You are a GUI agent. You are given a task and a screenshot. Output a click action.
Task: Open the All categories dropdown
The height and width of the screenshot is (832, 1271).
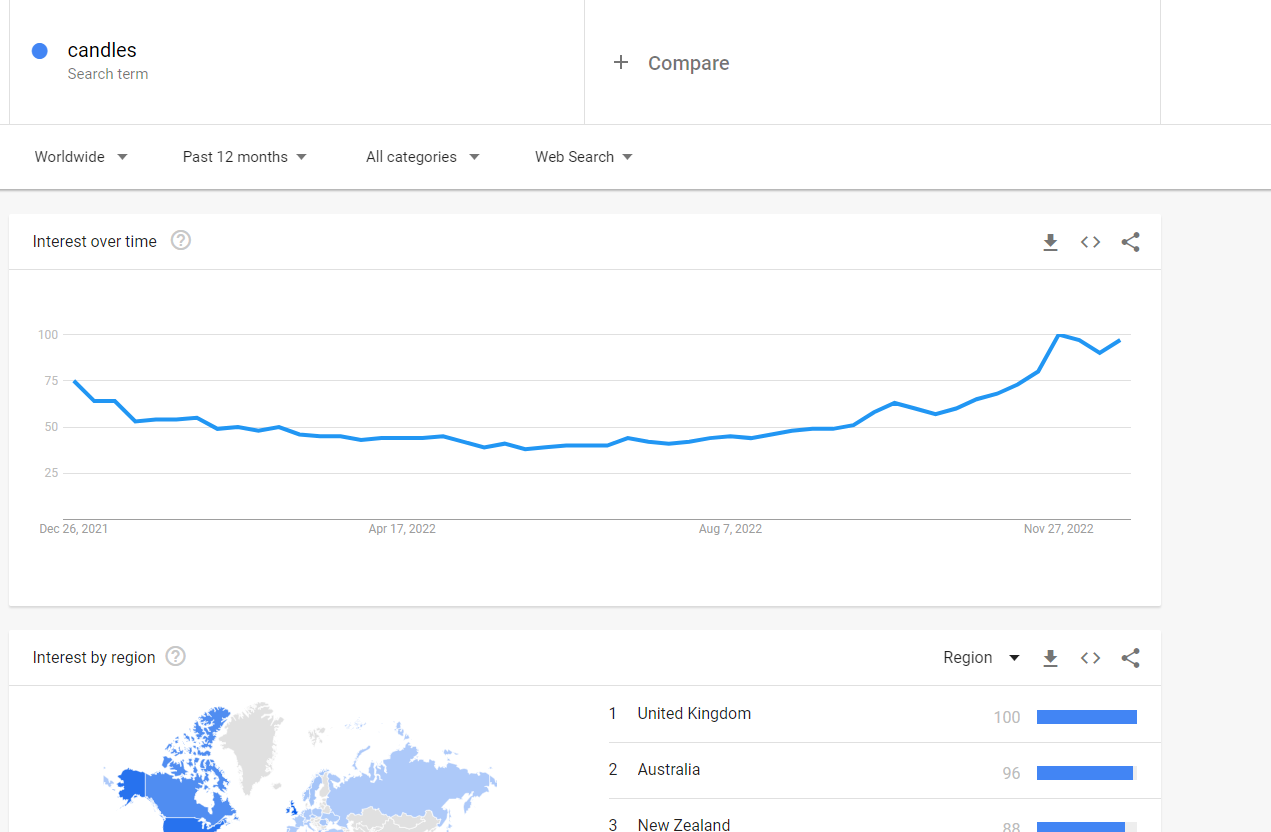422,157
